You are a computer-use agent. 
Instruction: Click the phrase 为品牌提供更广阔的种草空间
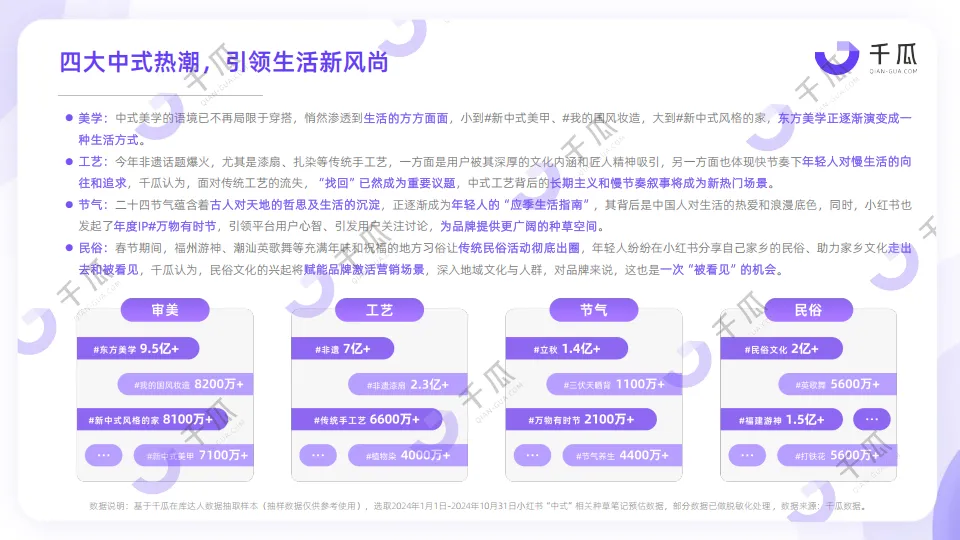[x=519, y=226]
